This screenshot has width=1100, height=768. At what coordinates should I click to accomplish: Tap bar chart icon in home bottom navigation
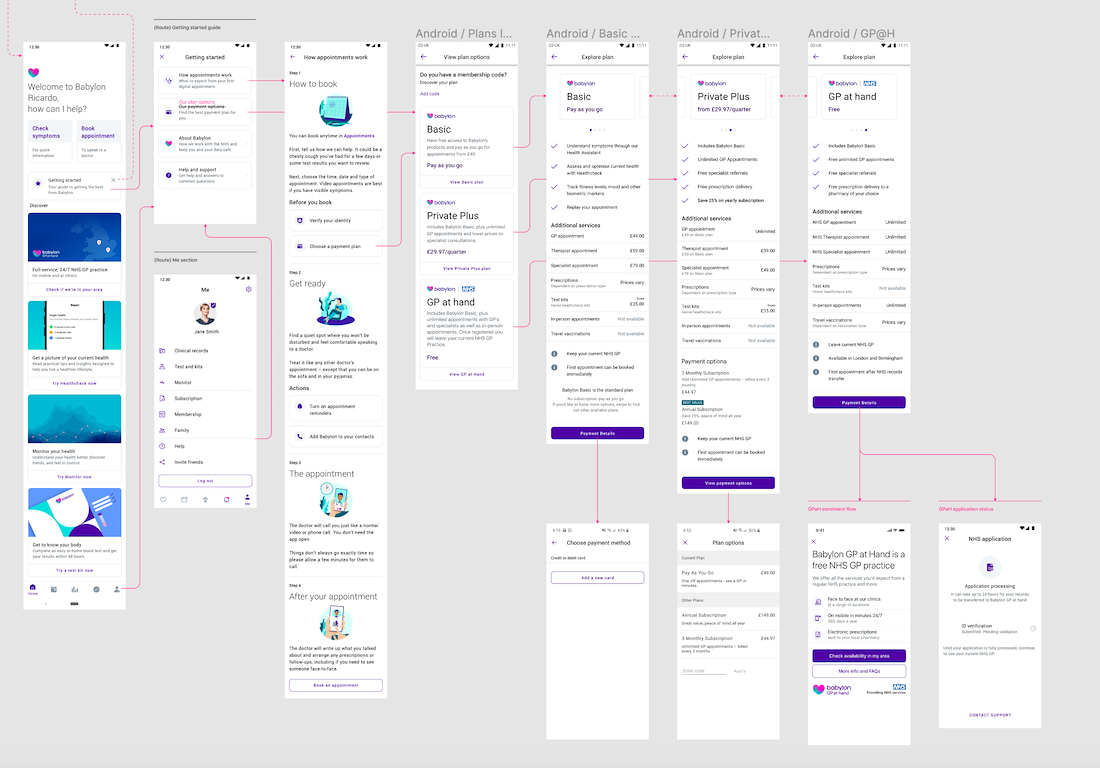click(x=74, y=589)
